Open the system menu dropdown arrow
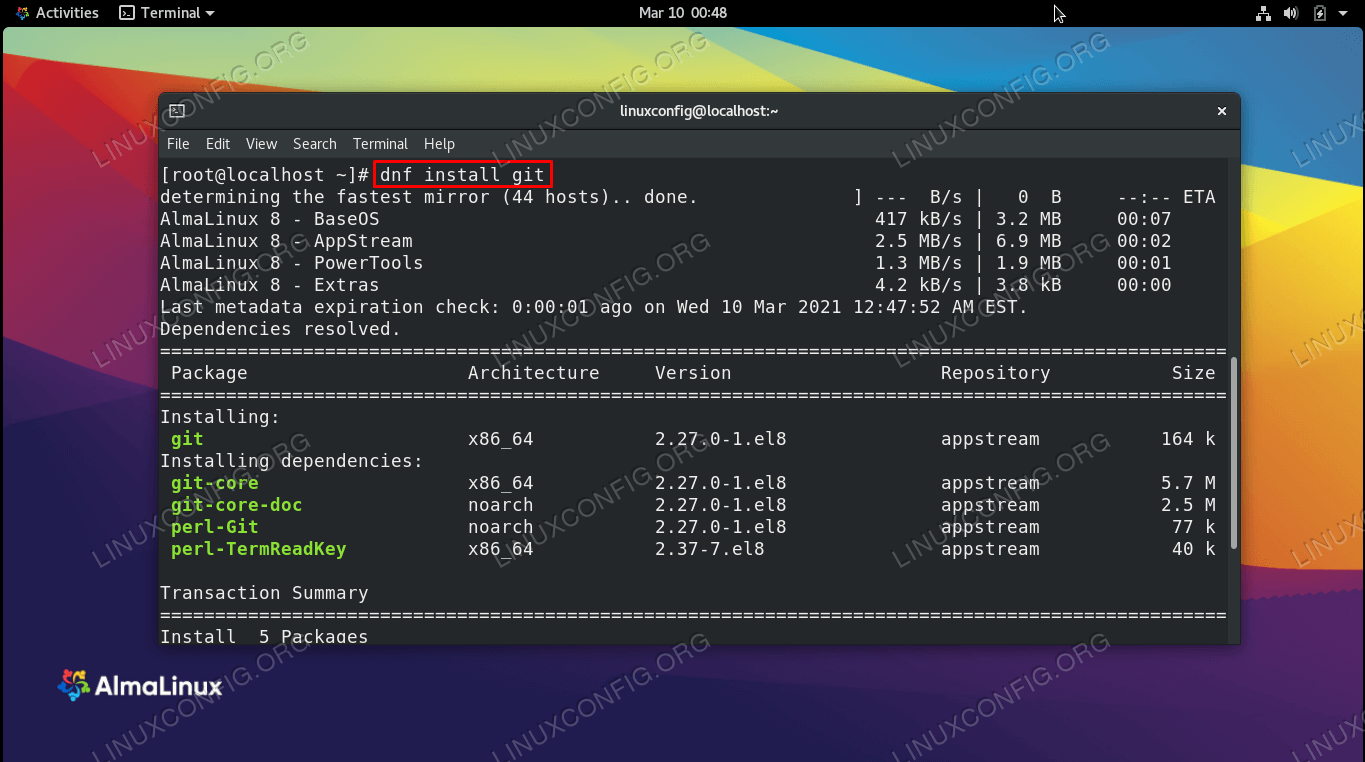Image resolution: width=1365 pixels, height=762 pixels. coord(1343,13)
